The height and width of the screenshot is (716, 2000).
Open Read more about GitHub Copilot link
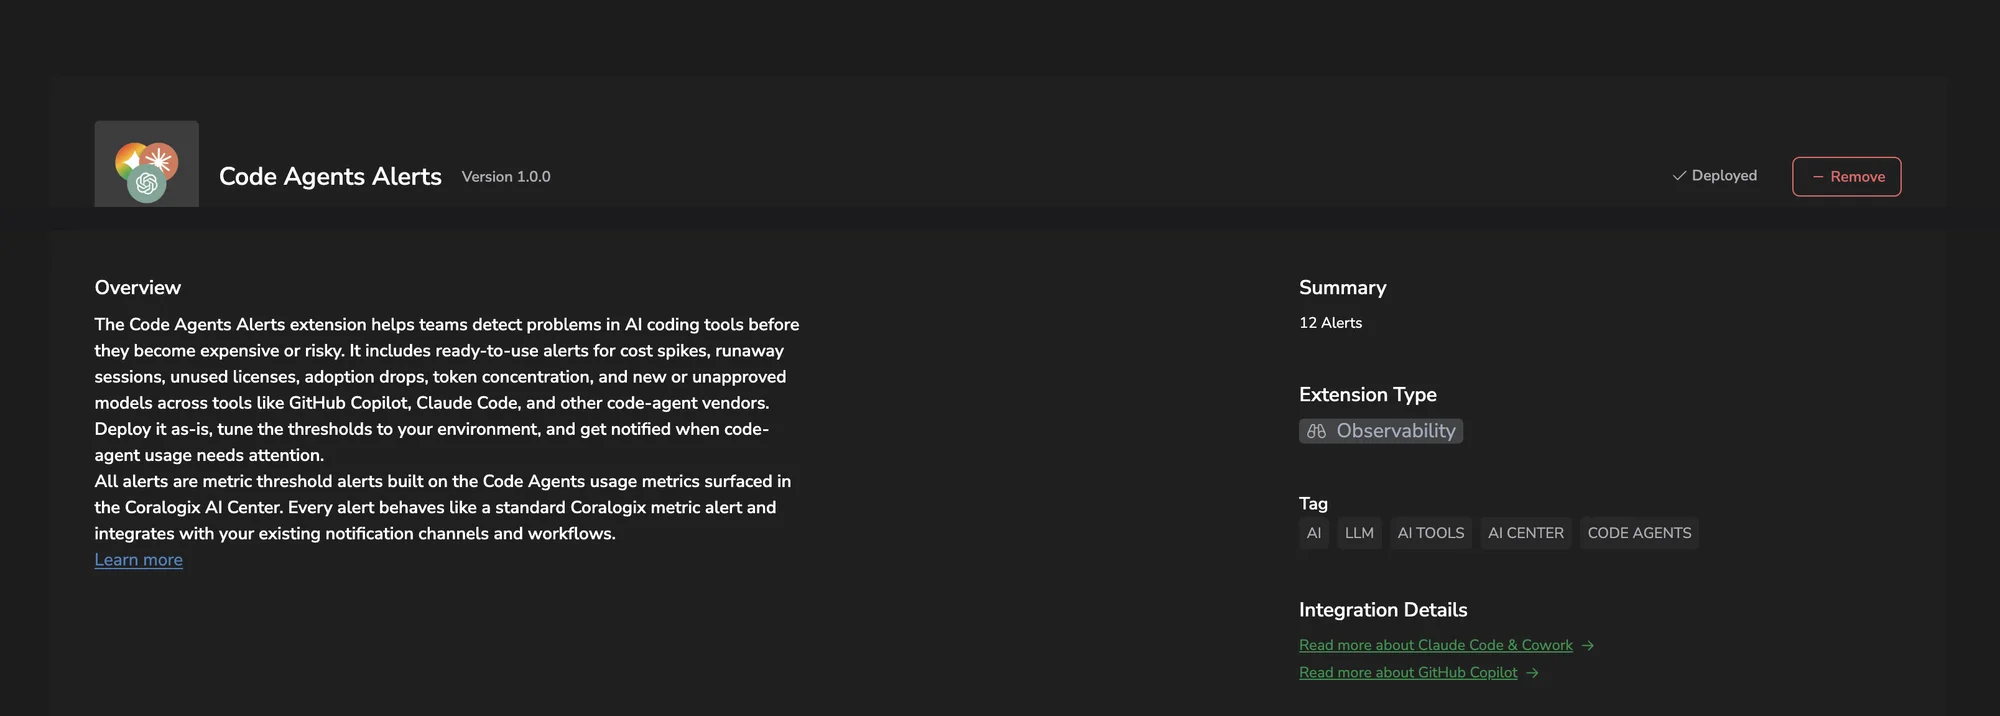(1408, 672)
